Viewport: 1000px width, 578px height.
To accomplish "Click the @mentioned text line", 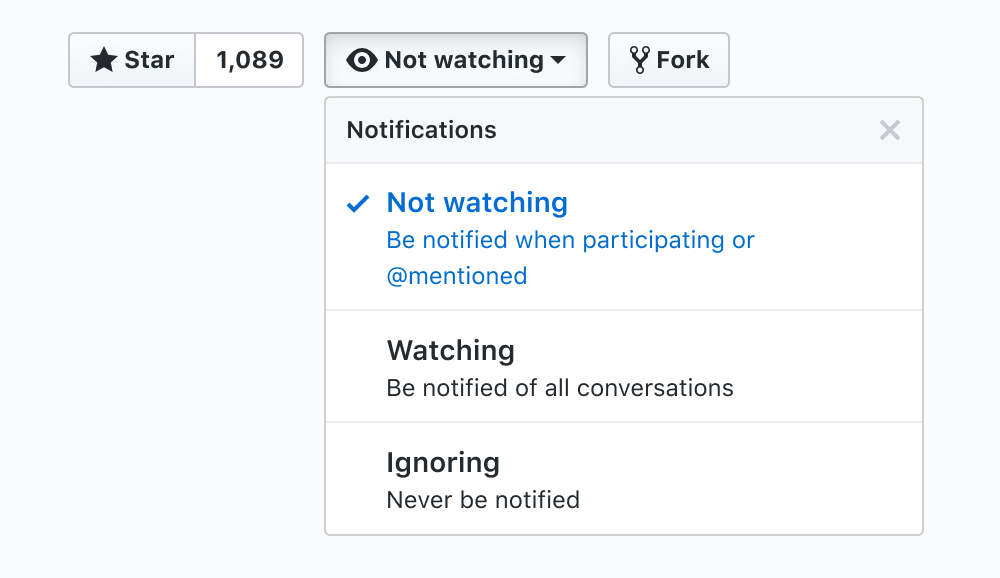I will [x=457, y=276].
